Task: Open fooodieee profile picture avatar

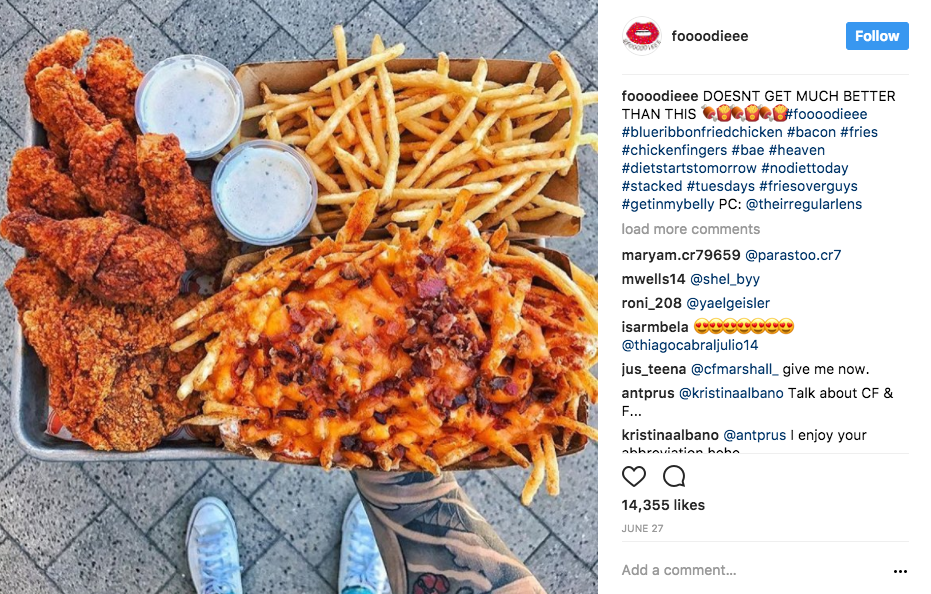Action: pos(642,36)
